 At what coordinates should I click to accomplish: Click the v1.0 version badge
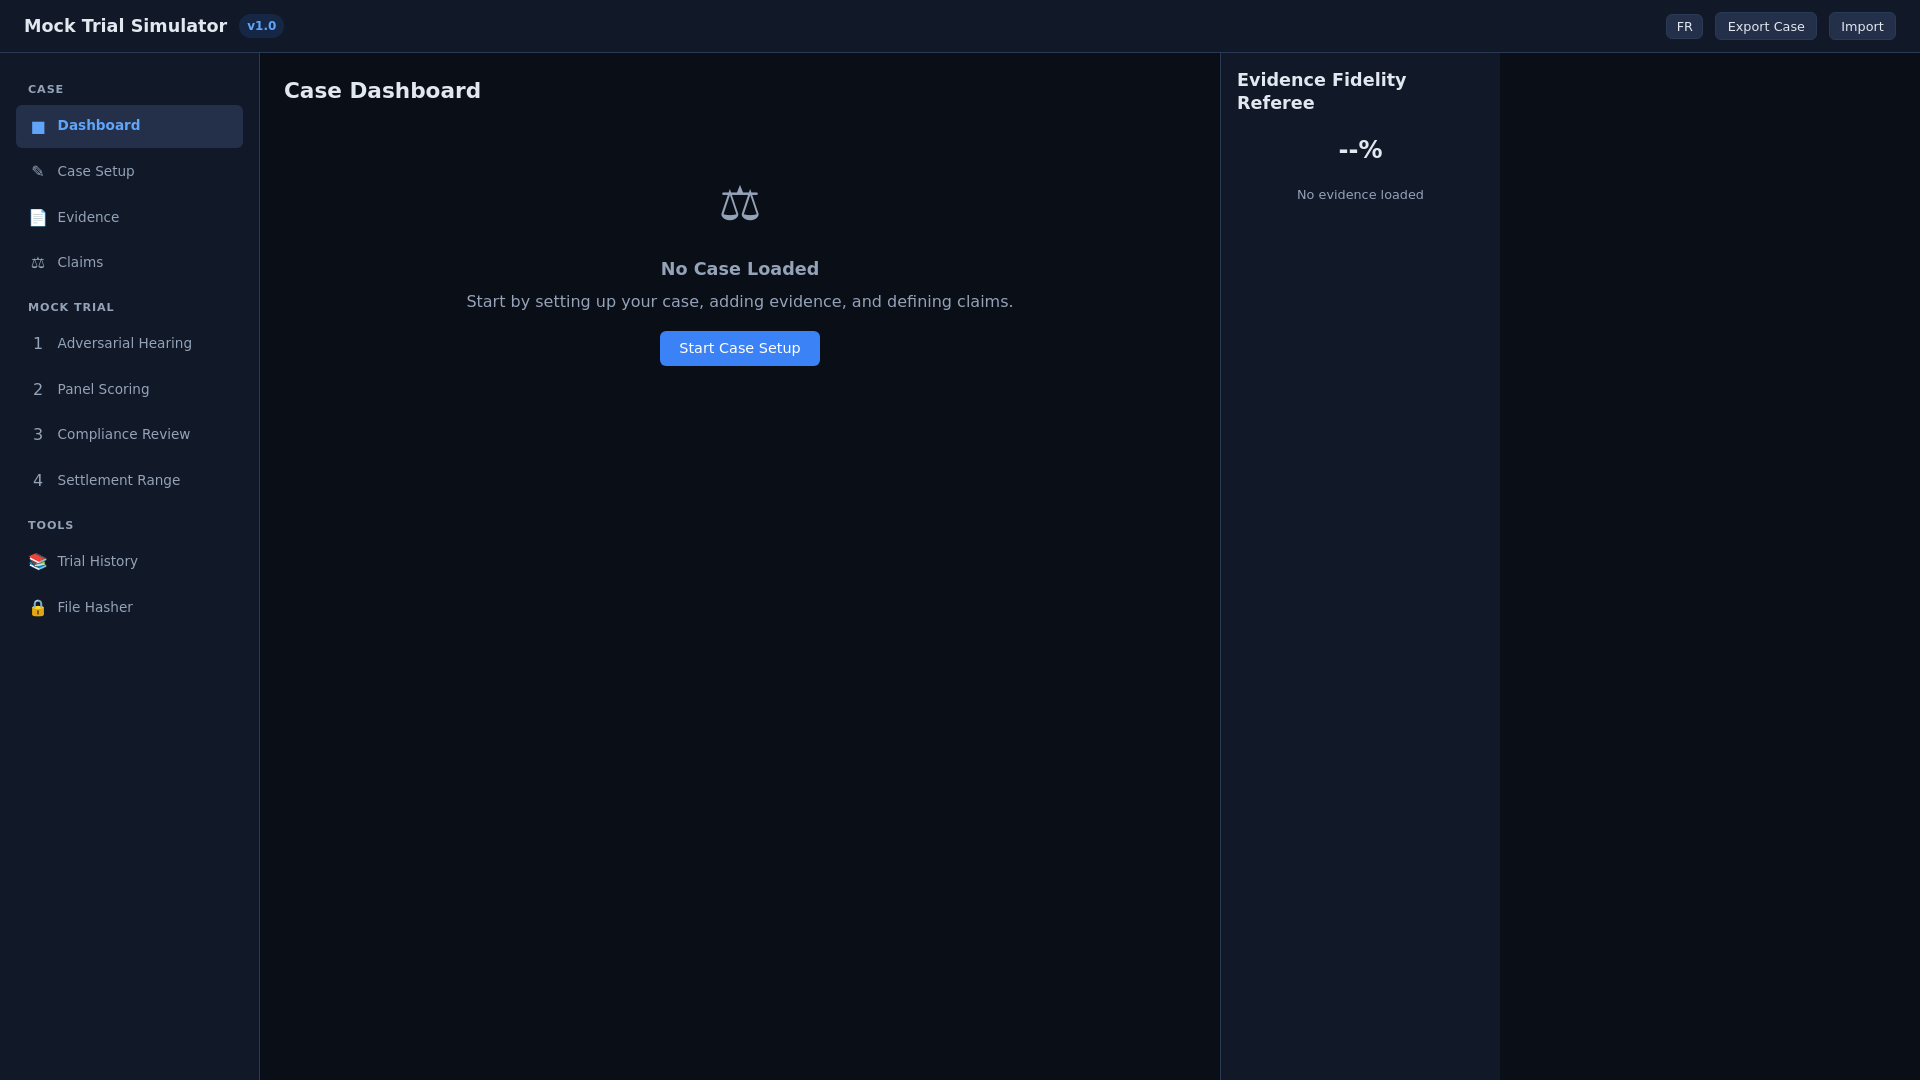pos(261,26)
